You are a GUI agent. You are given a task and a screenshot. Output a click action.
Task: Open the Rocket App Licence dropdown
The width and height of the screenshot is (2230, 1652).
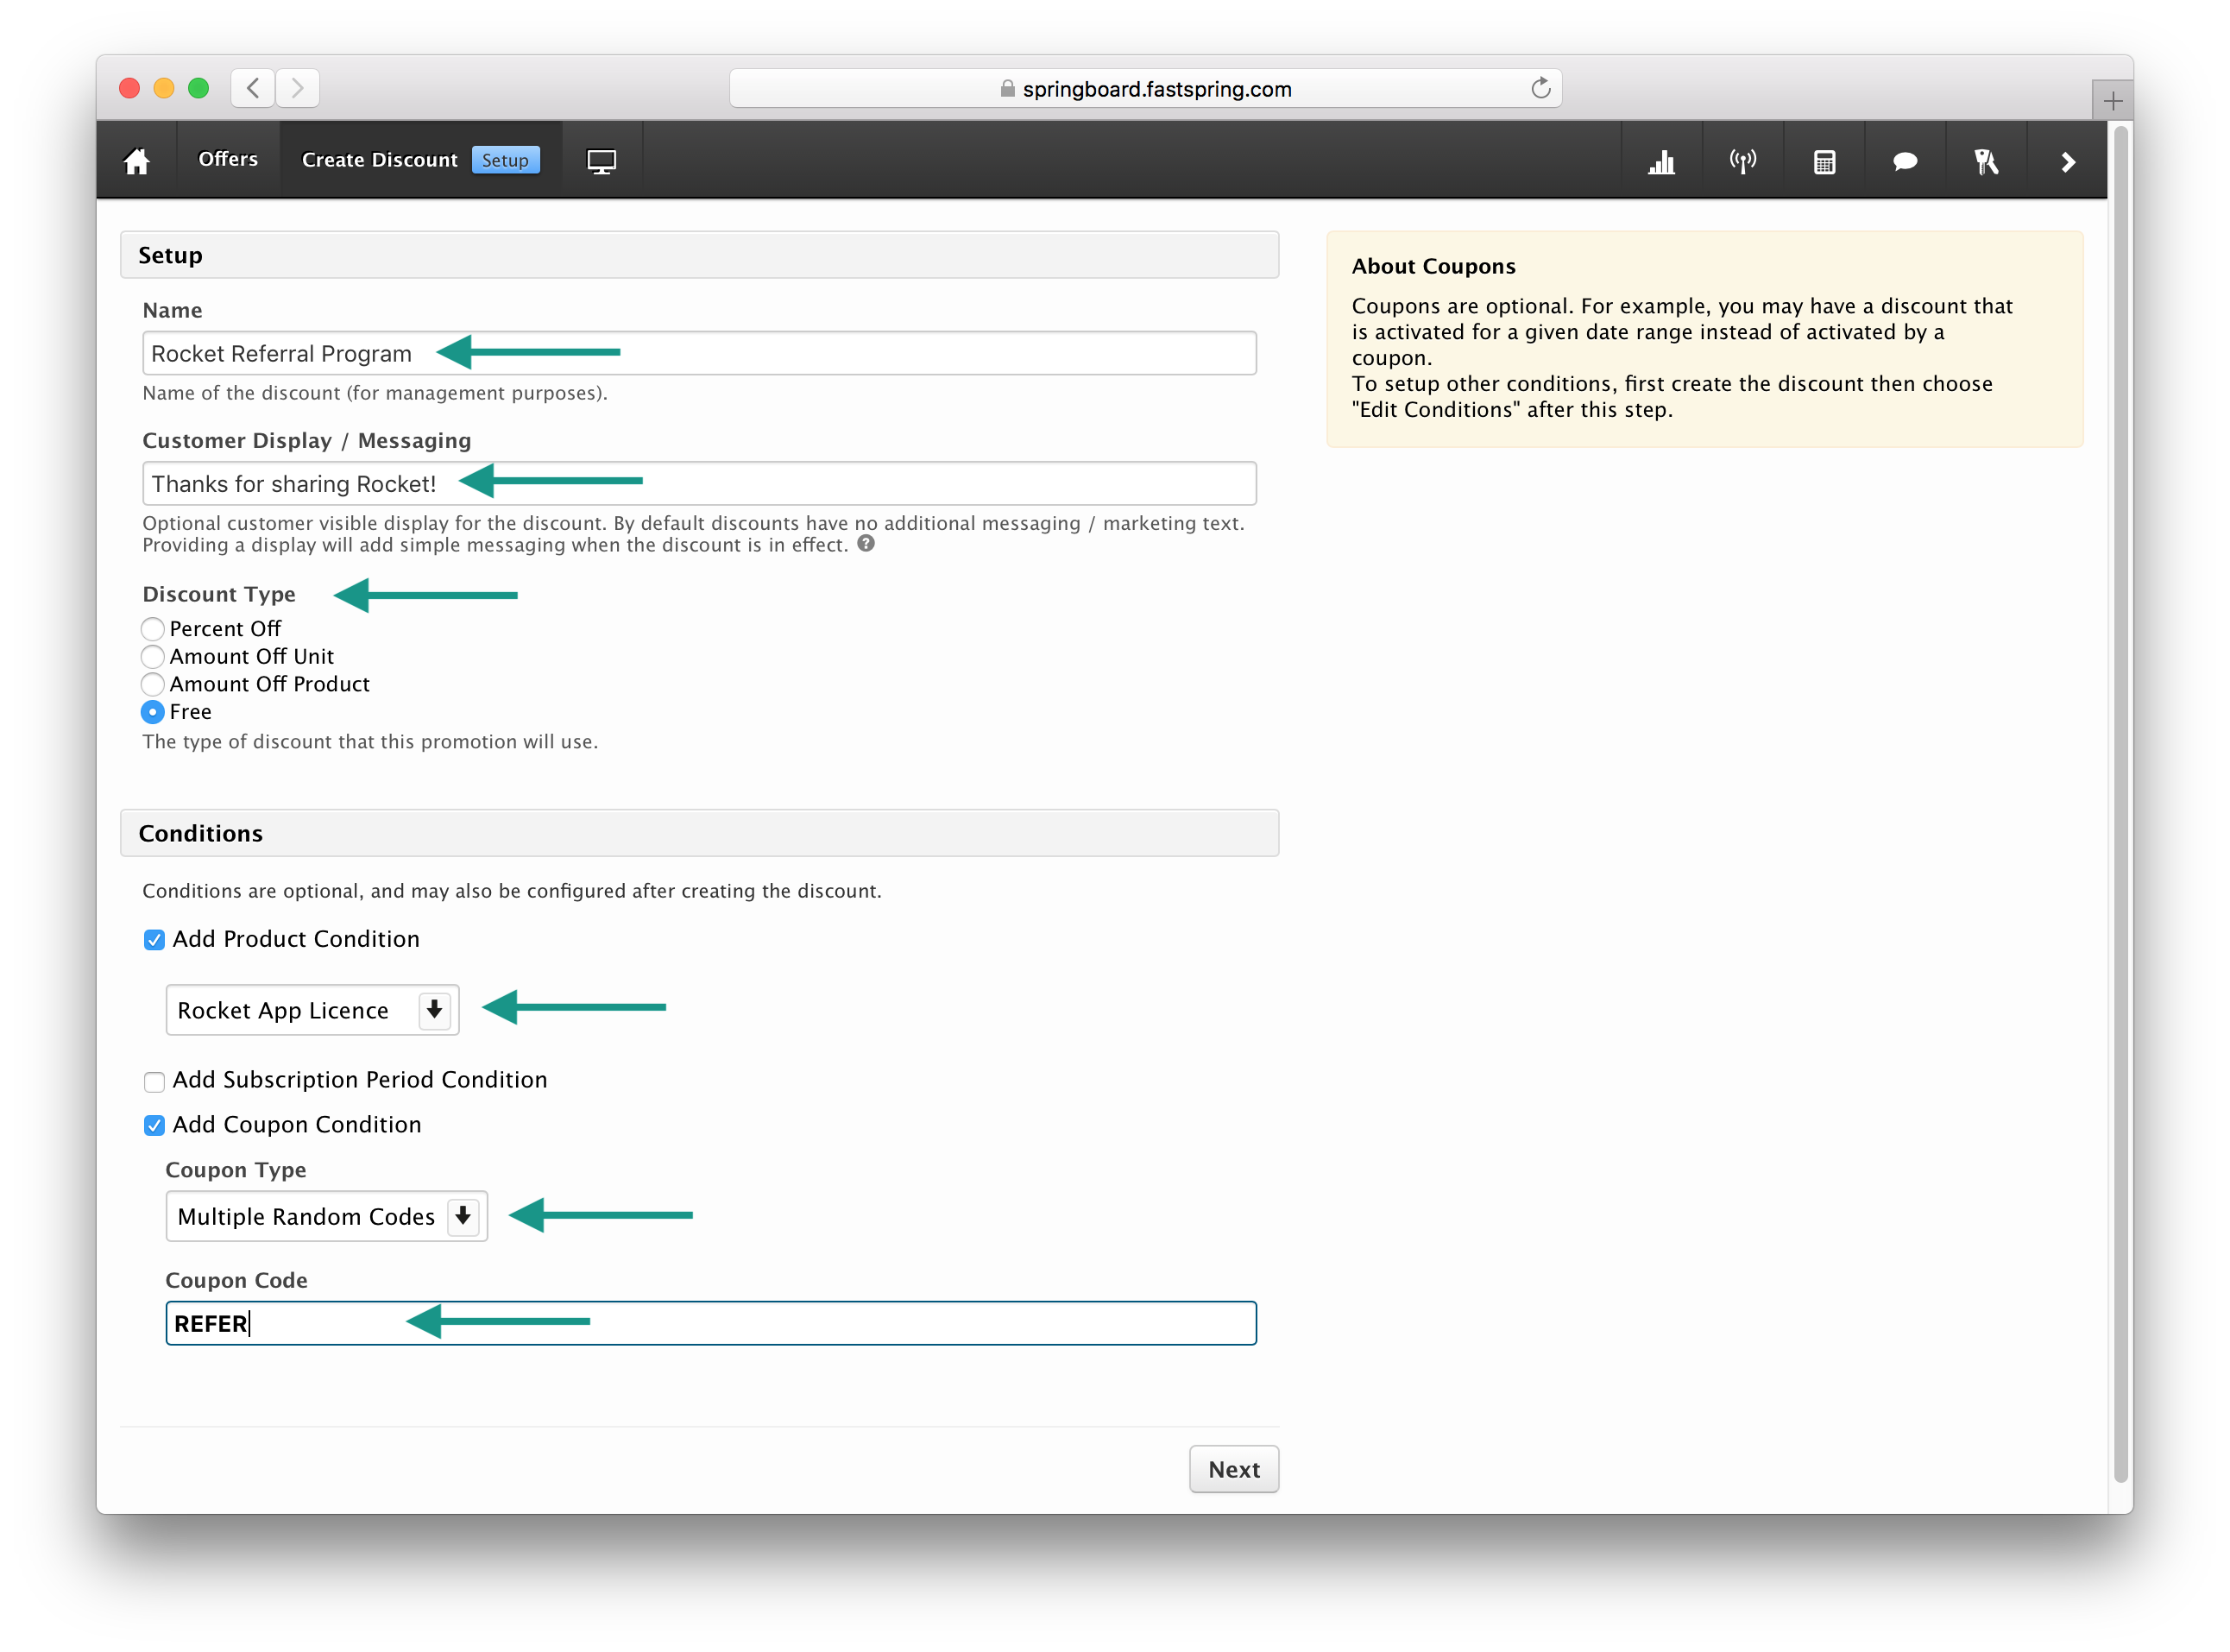click(312, 1010)
